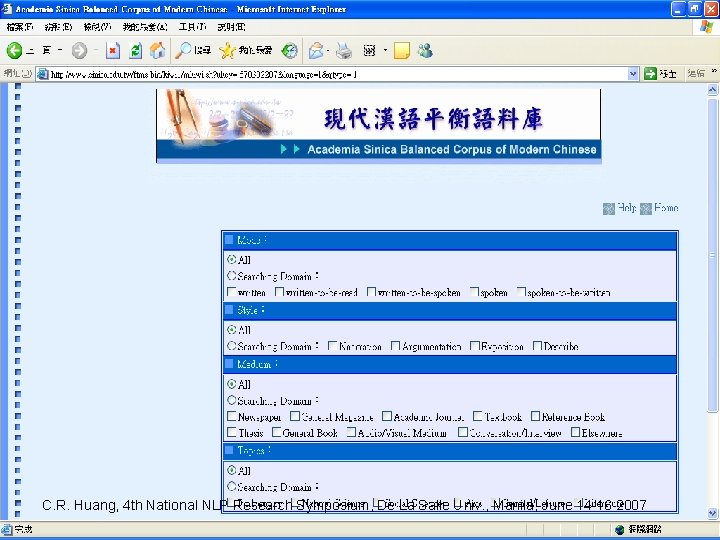Click the Mail envelope icon
The width and height of the screenshot is (720, 540).
pyautogui.click(x=316, y=51)
